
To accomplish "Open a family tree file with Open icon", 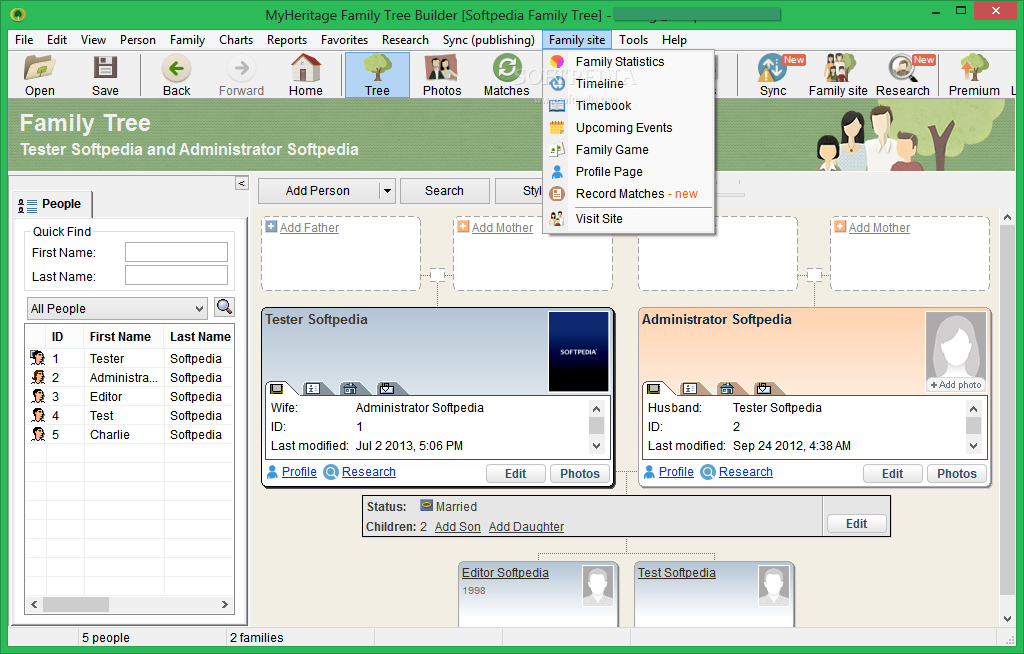I will (x=40, y=76).
